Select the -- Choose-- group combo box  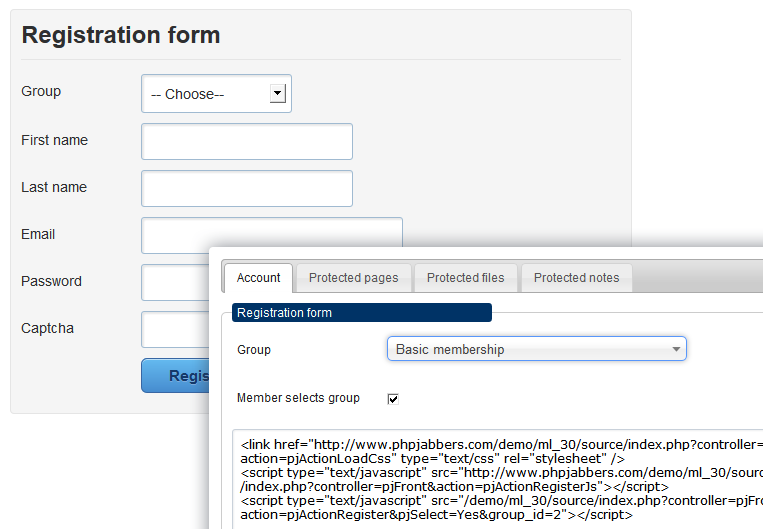[x=217, y=93]
